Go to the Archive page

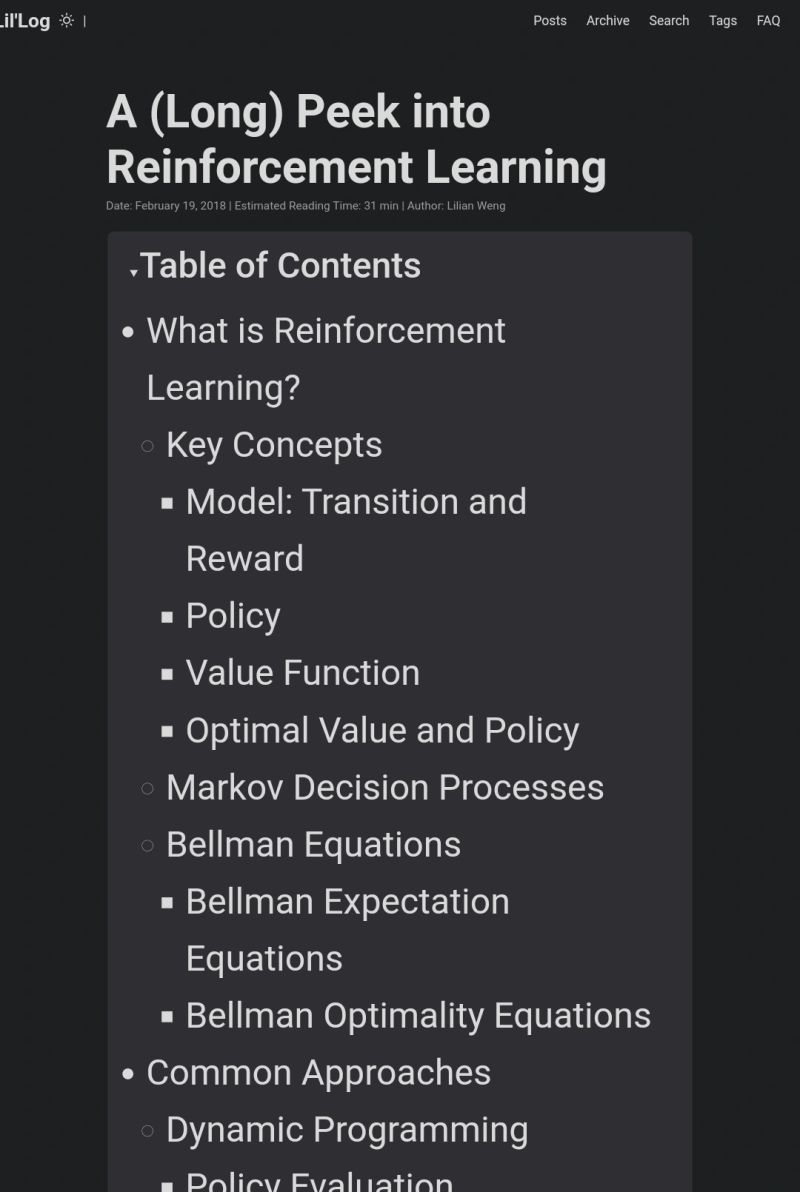coord(608,21)
